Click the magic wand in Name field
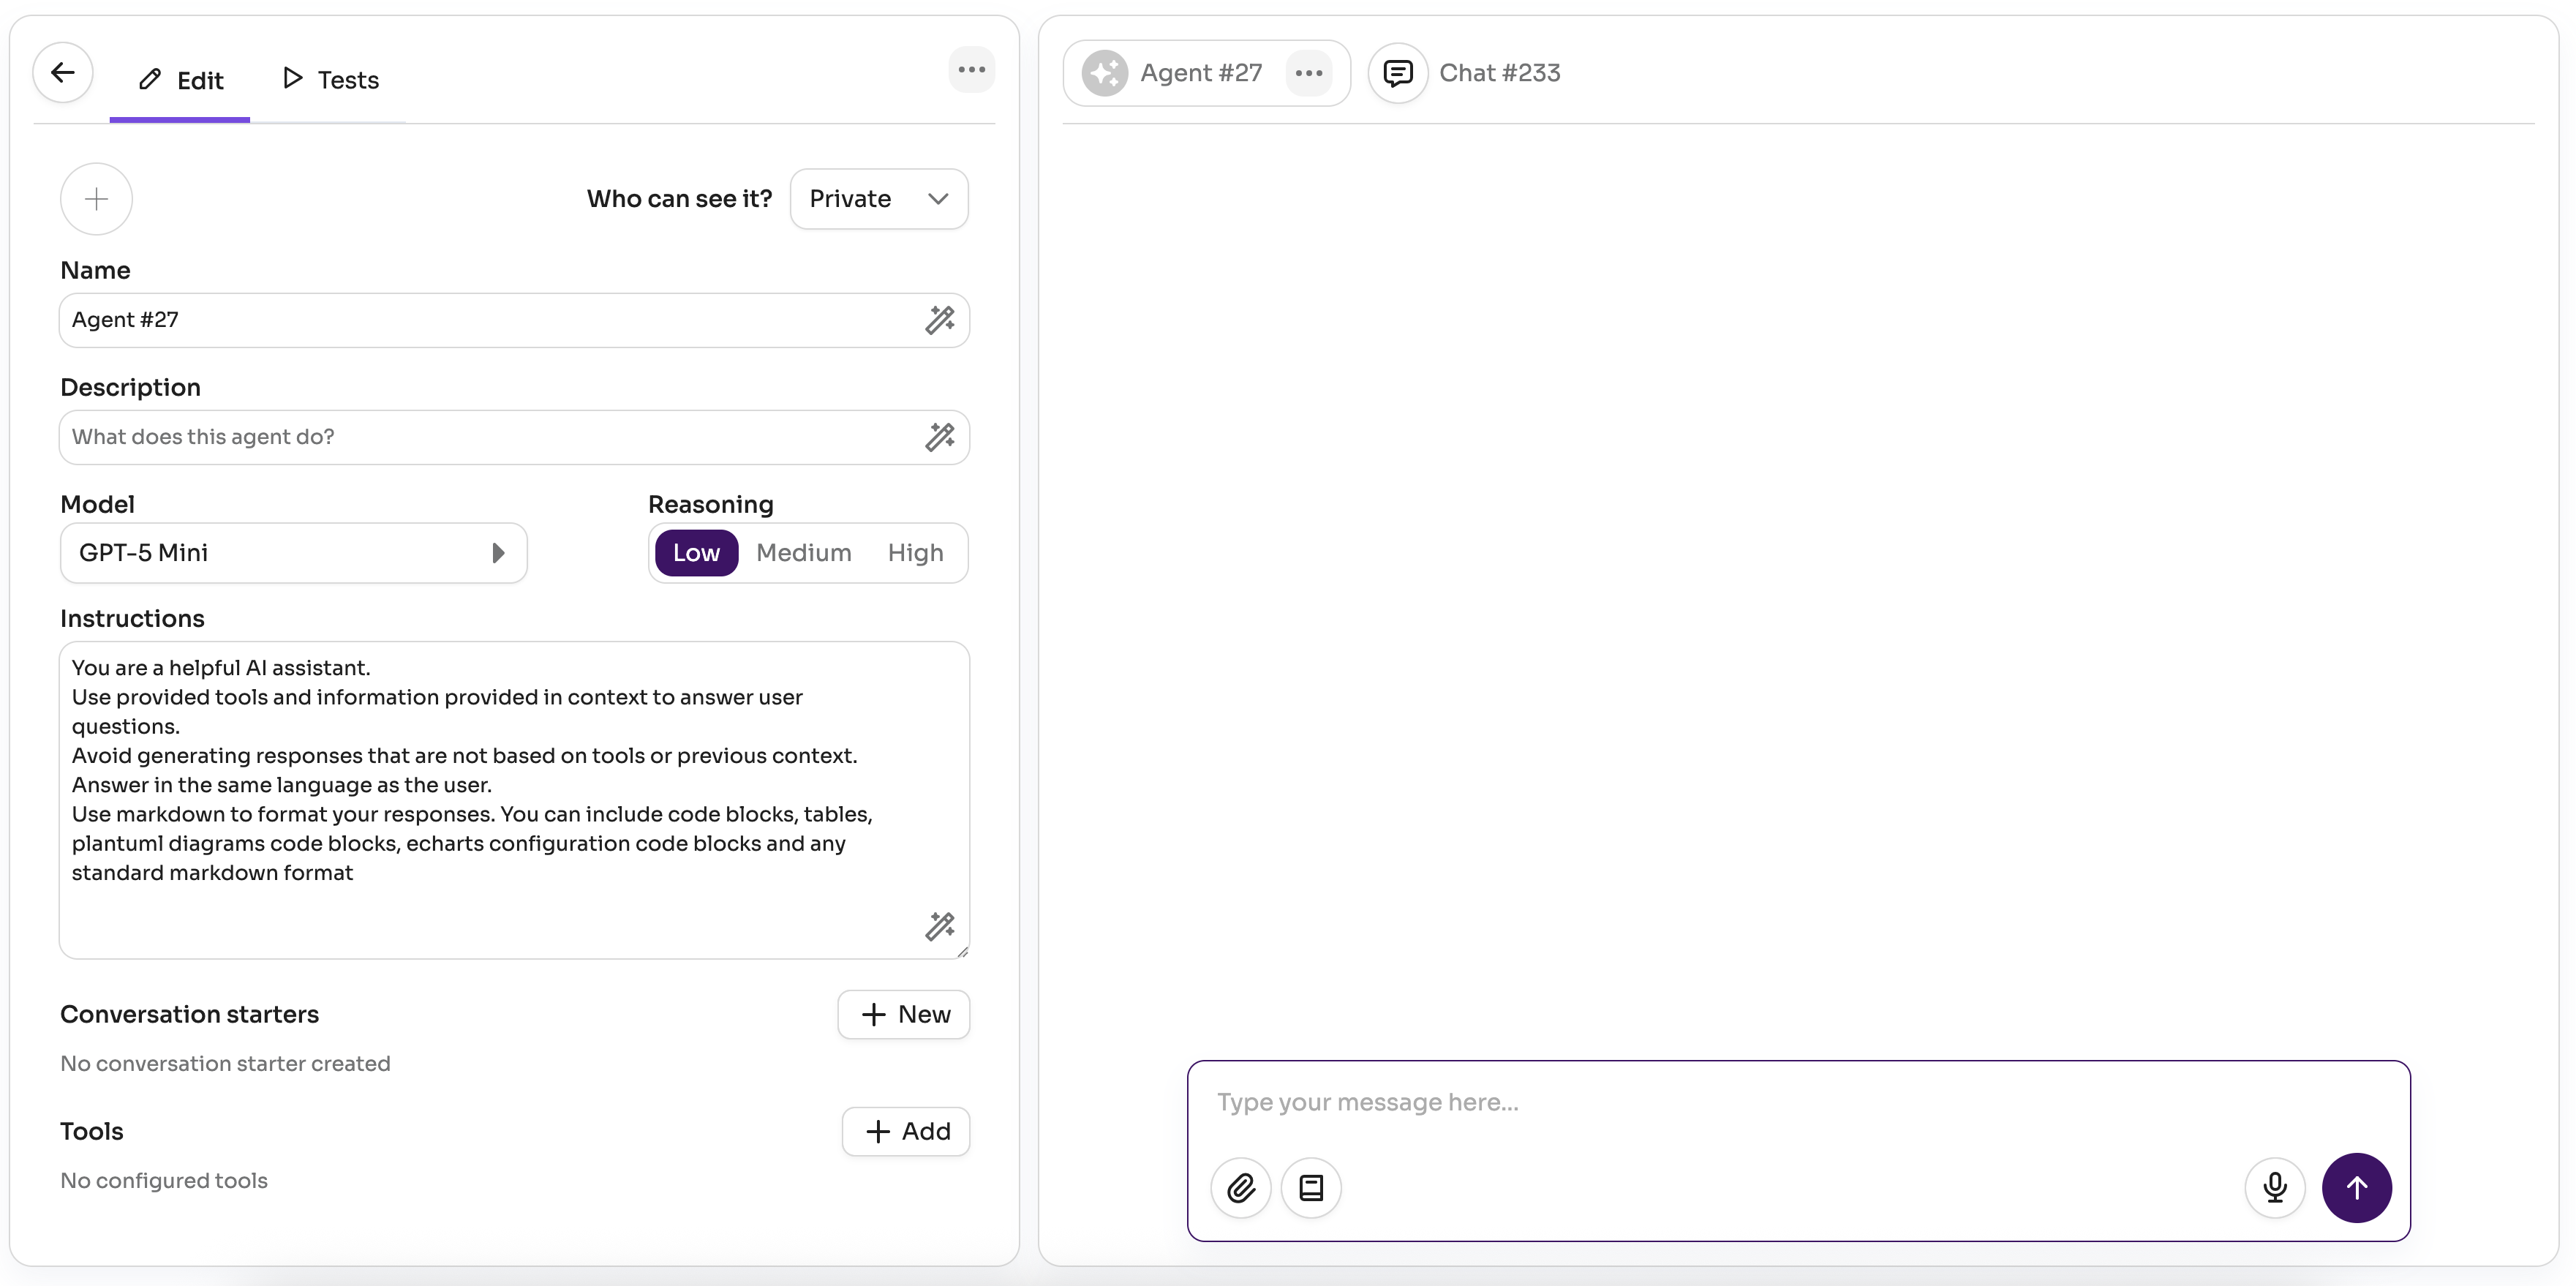 [939, 320]
